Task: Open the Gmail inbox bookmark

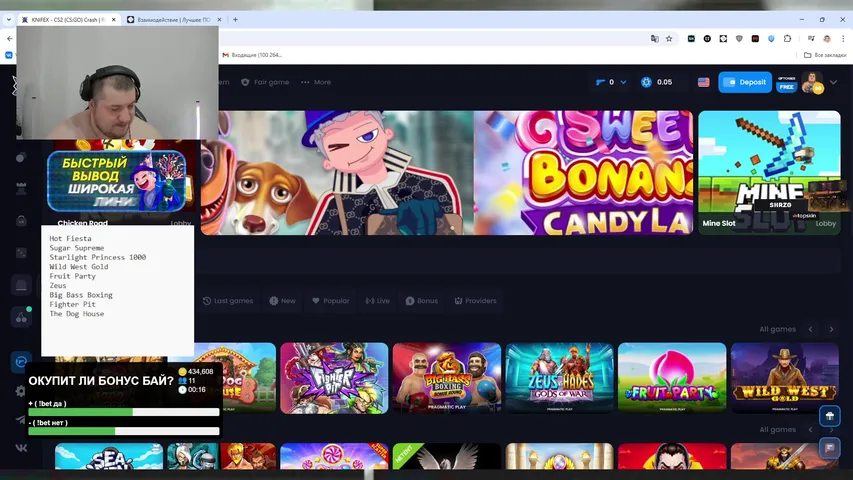Action: (x=252, y=55)
